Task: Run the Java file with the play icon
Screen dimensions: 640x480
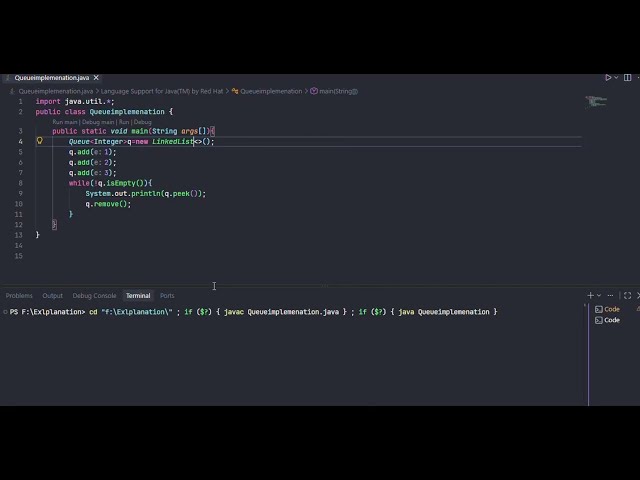Action: pos(608,78)
